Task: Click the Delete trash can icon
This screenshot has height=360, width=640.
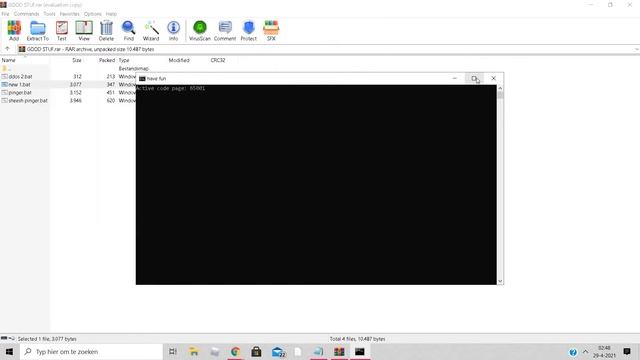Action: pos(106,31)
